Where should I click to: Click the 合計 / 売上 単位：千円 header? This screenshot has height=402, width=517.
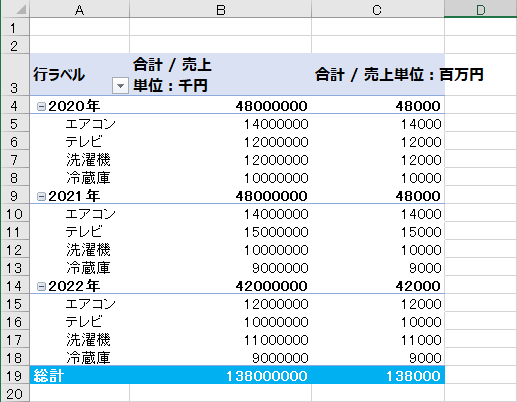point(220,75)
